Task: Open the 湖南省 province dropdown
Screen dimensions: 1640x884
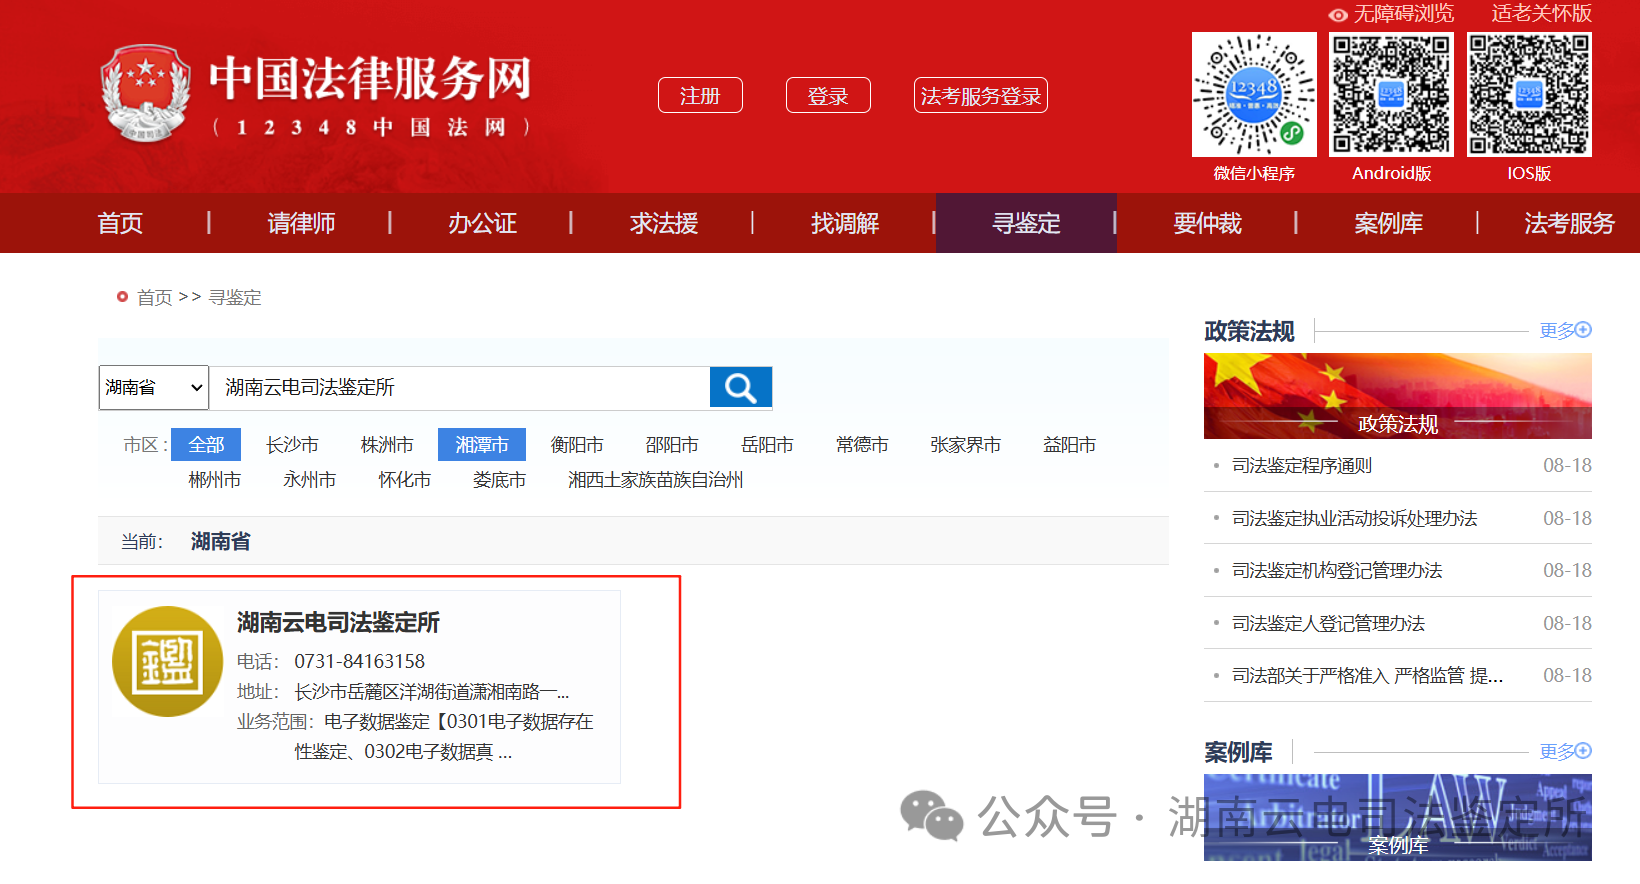Action: pyautogui.click(x=154, y=387)
